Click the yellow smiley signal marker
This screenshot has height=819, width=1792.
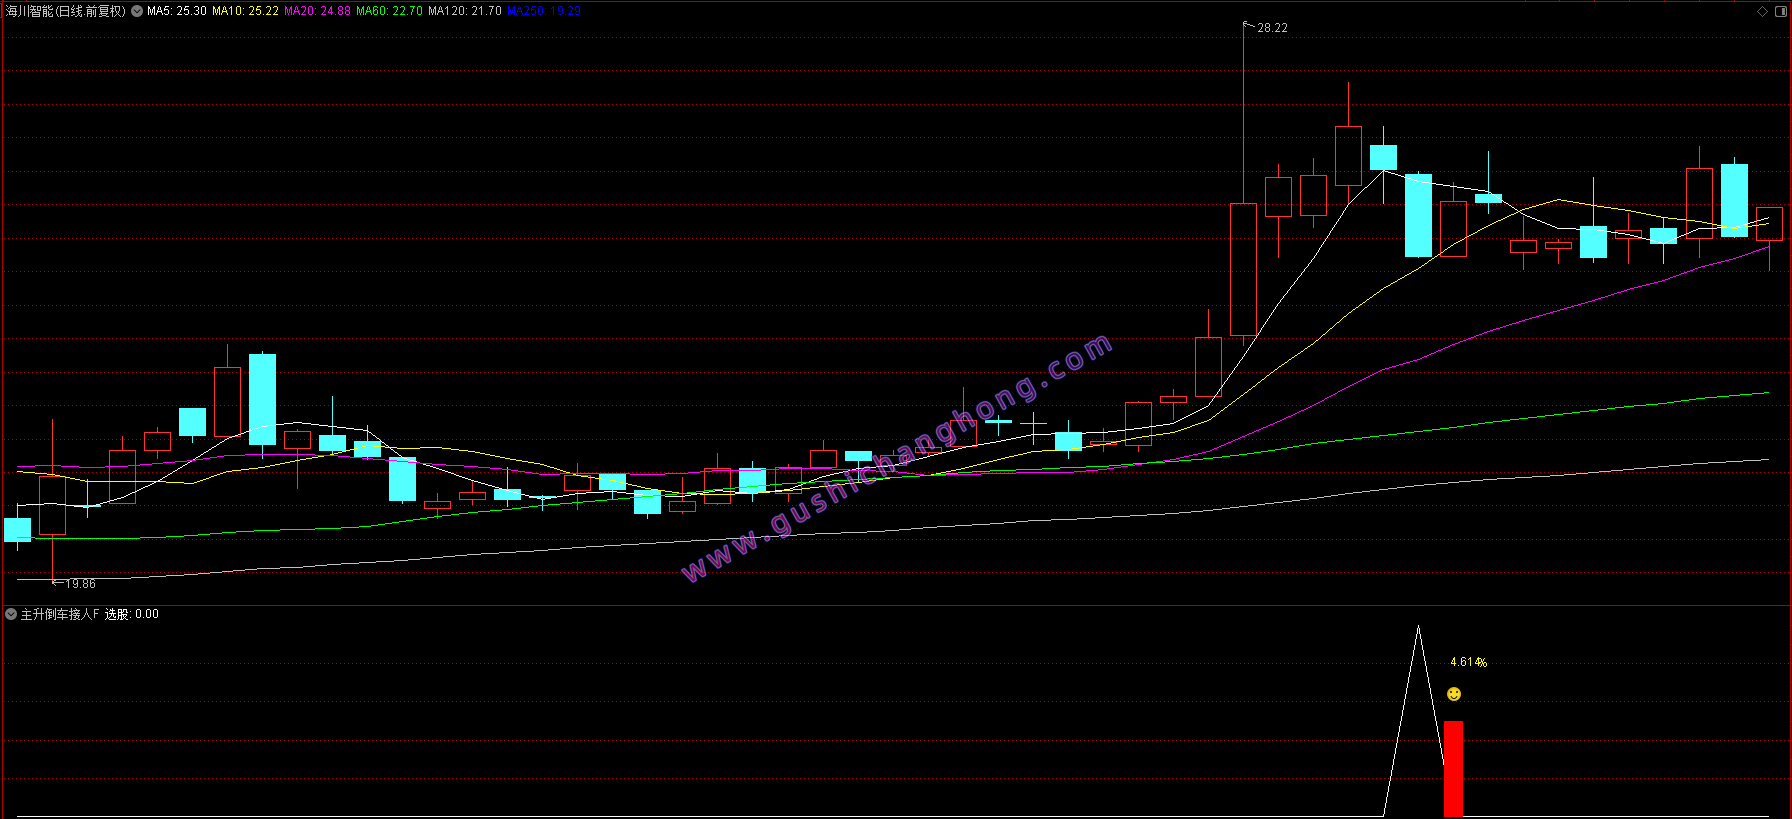coord(1454,694)
